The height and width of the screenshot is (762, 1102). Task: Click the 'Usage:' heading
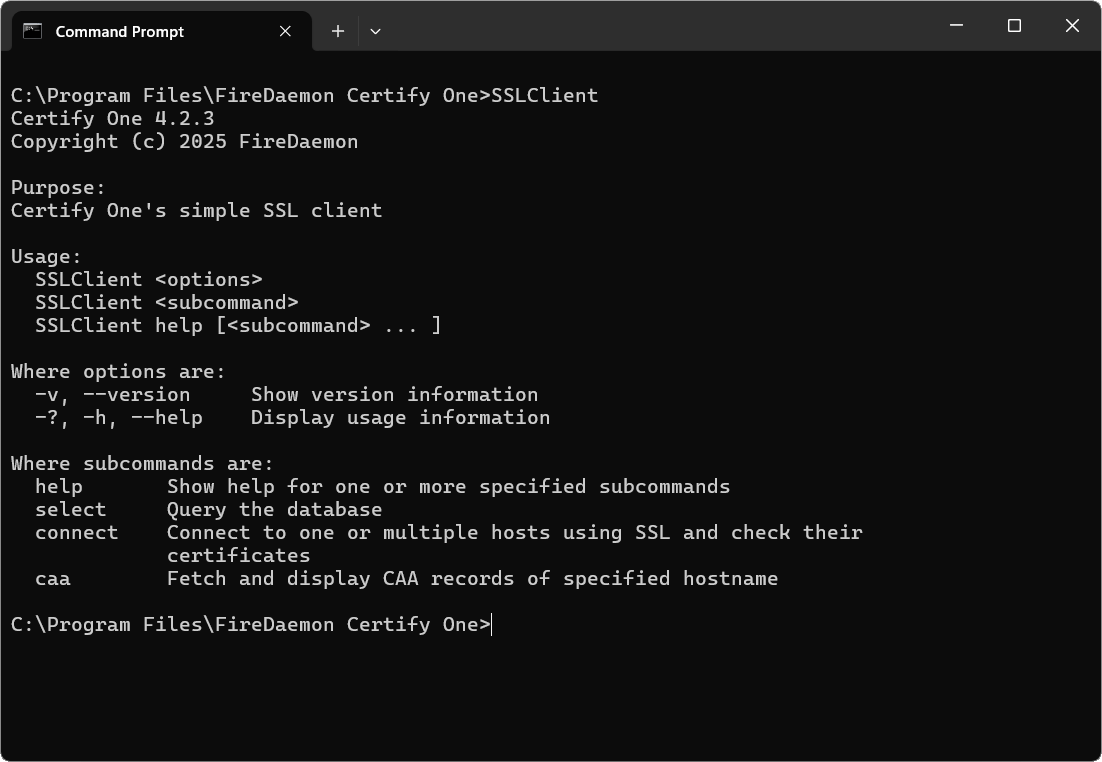(x=46, y=257)
